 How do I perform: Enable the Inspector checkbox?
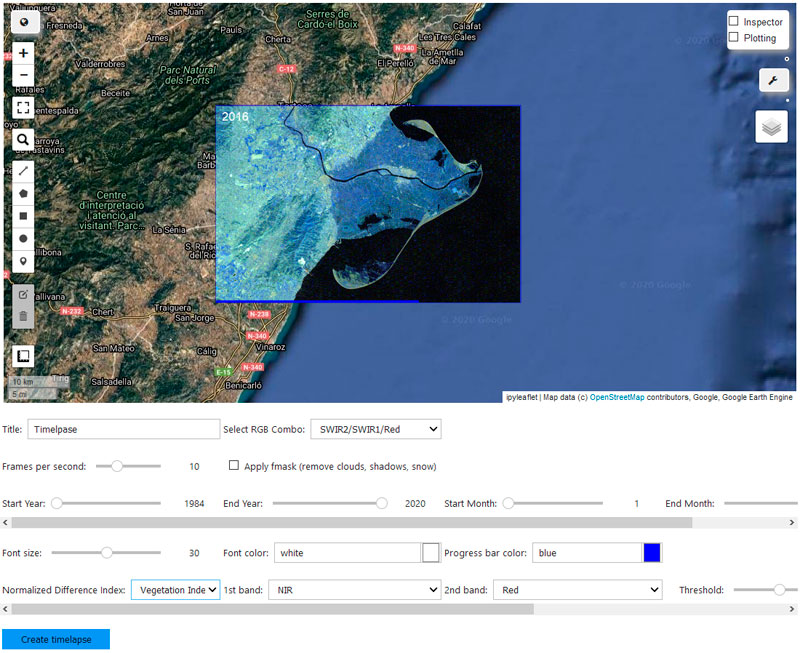pyautogui.click(x=734, y=21)
